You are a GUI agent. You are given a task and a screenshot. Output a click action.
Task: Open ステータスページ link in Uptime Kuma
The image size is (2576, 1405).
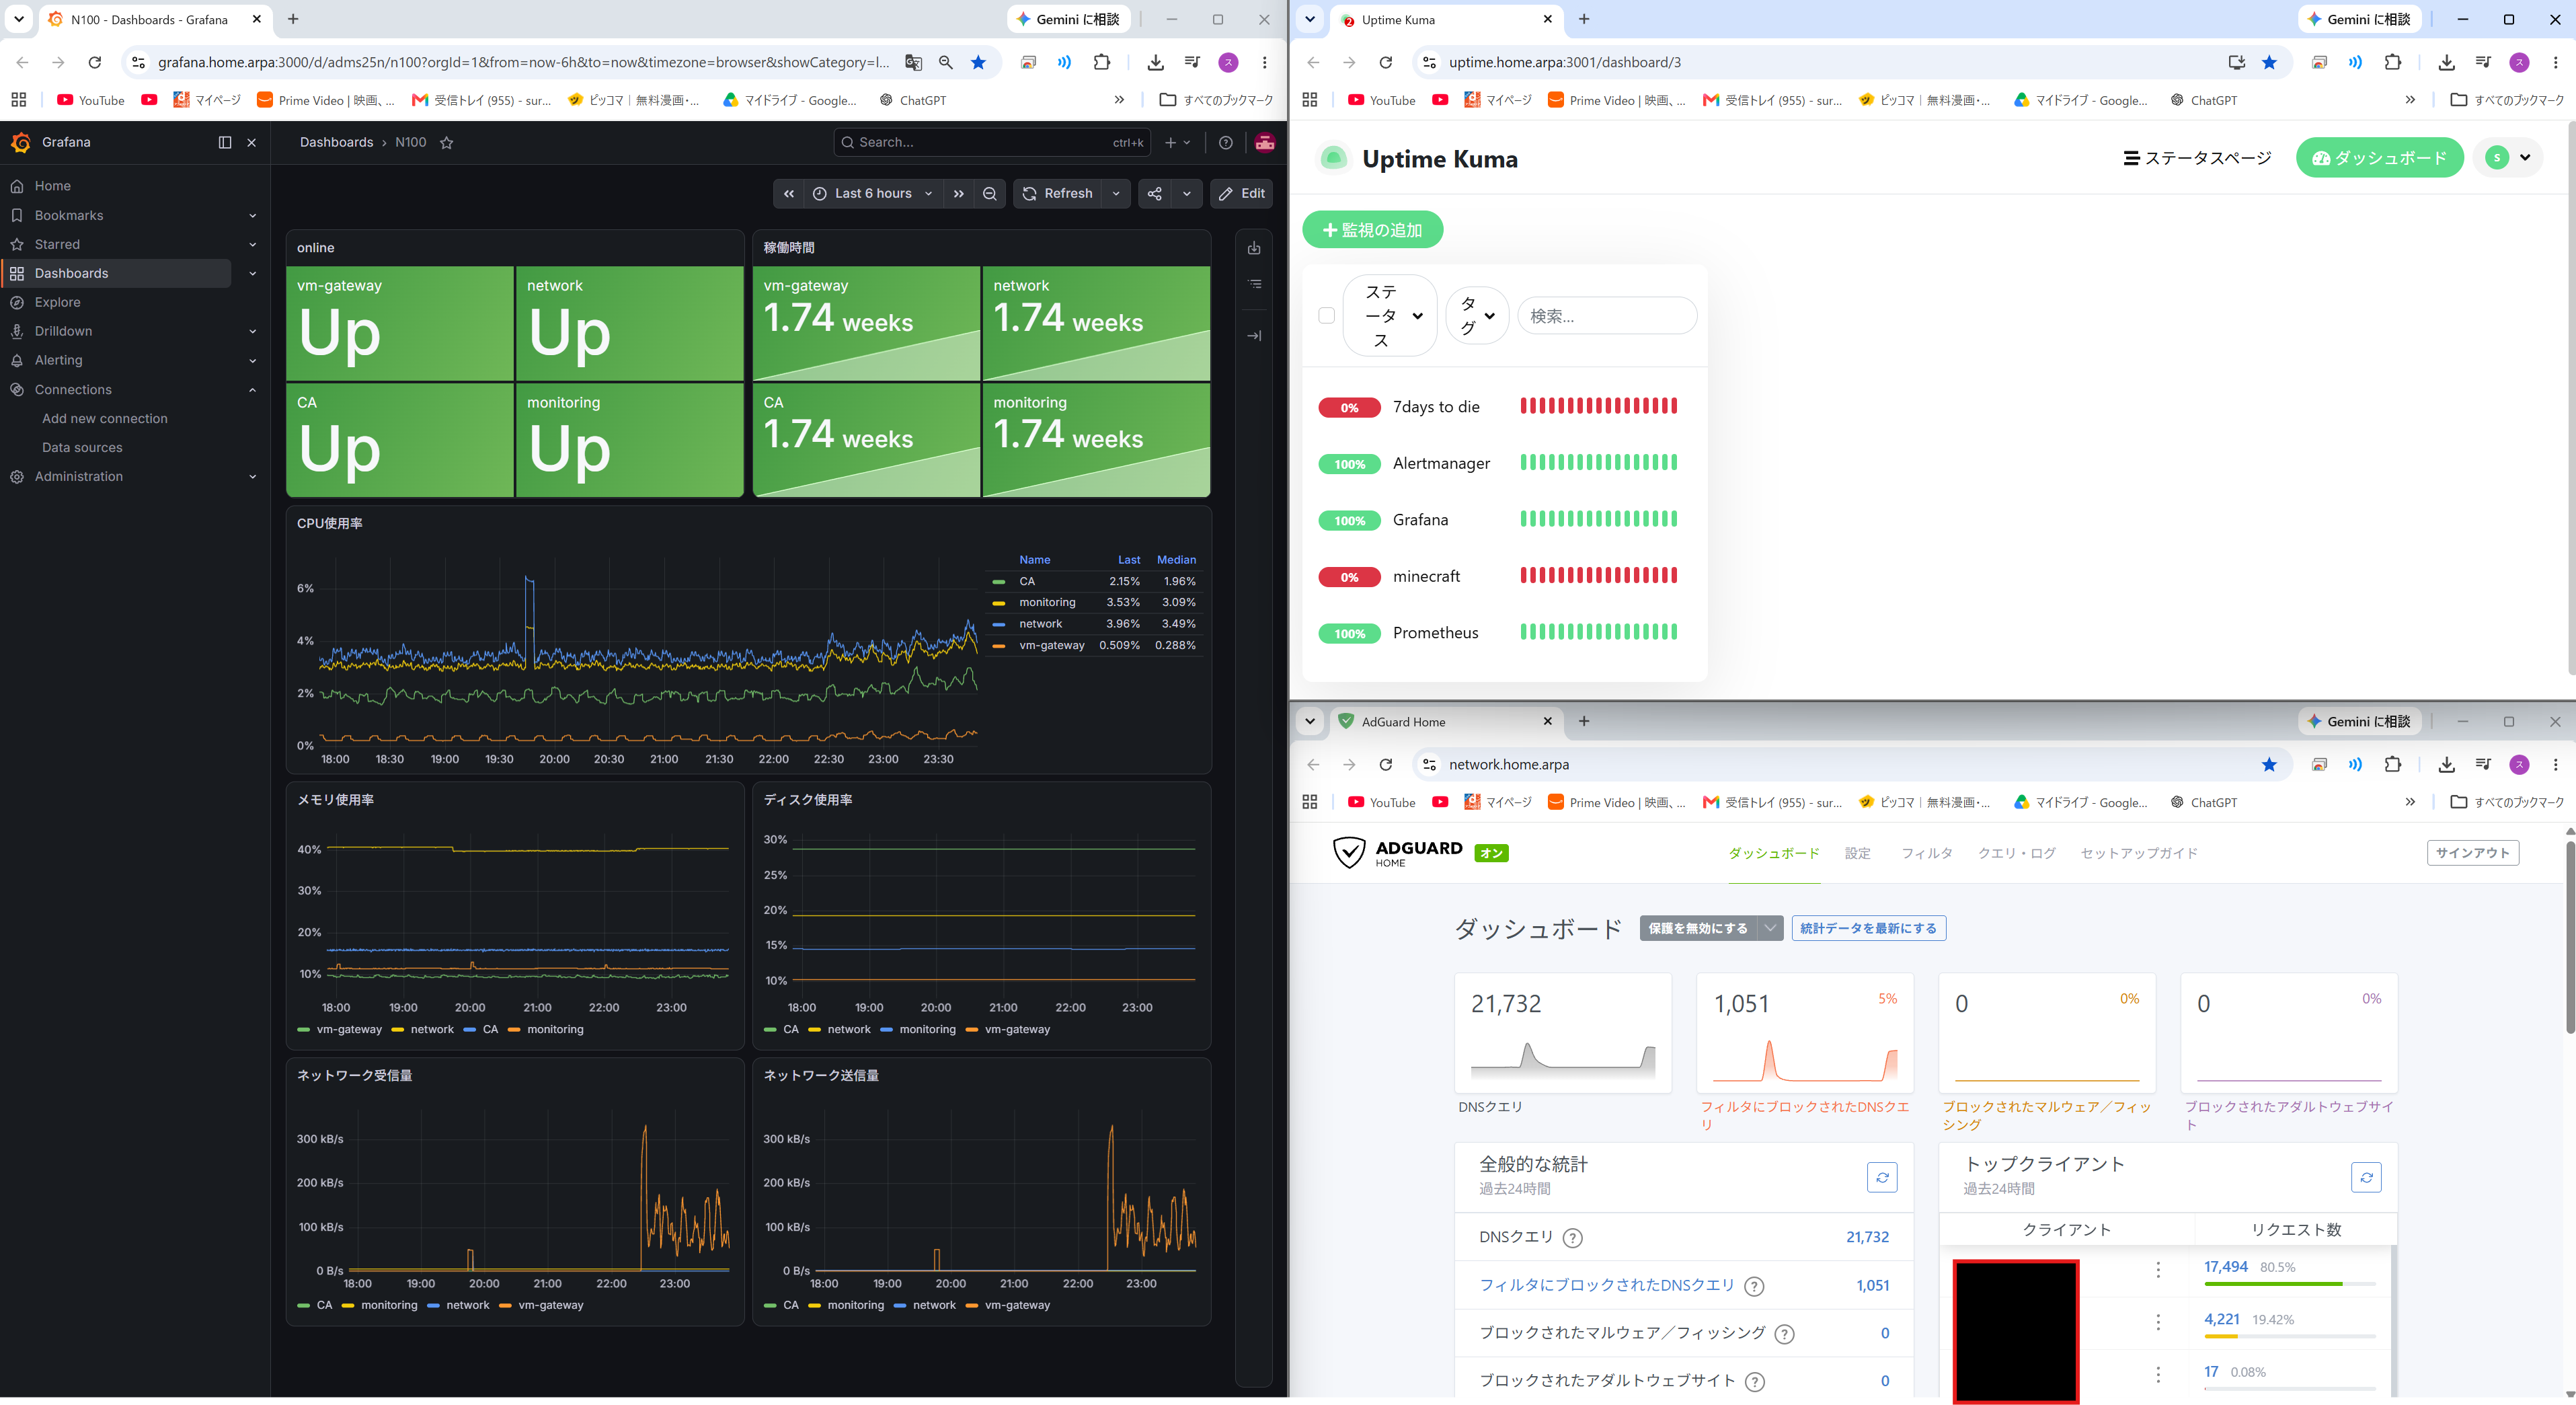click(2197, 158)
